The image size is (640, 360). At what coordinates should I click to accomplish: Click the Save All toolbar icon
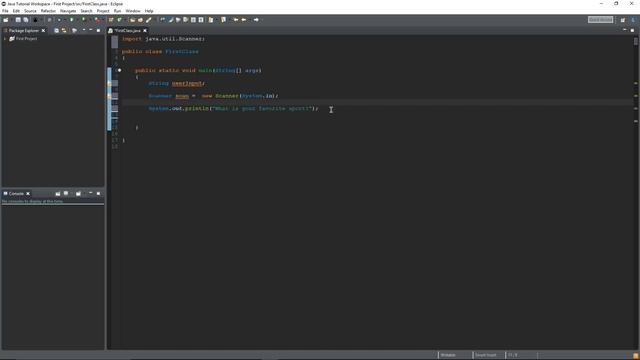26,20
